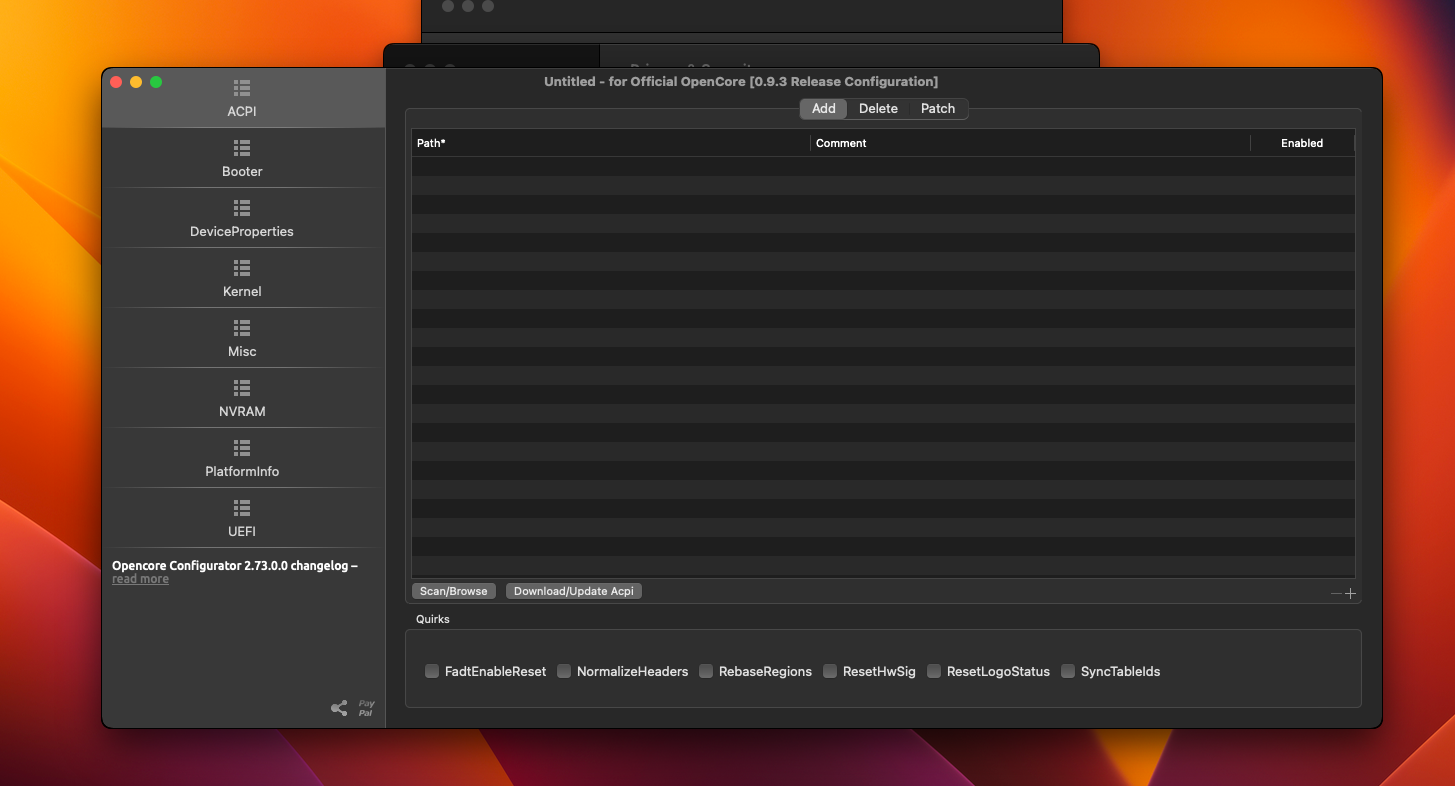Switch to the UEFI section icon
Image resolution: width=1455 pixels, height=786 pixels.
click(x=242, y=508)
